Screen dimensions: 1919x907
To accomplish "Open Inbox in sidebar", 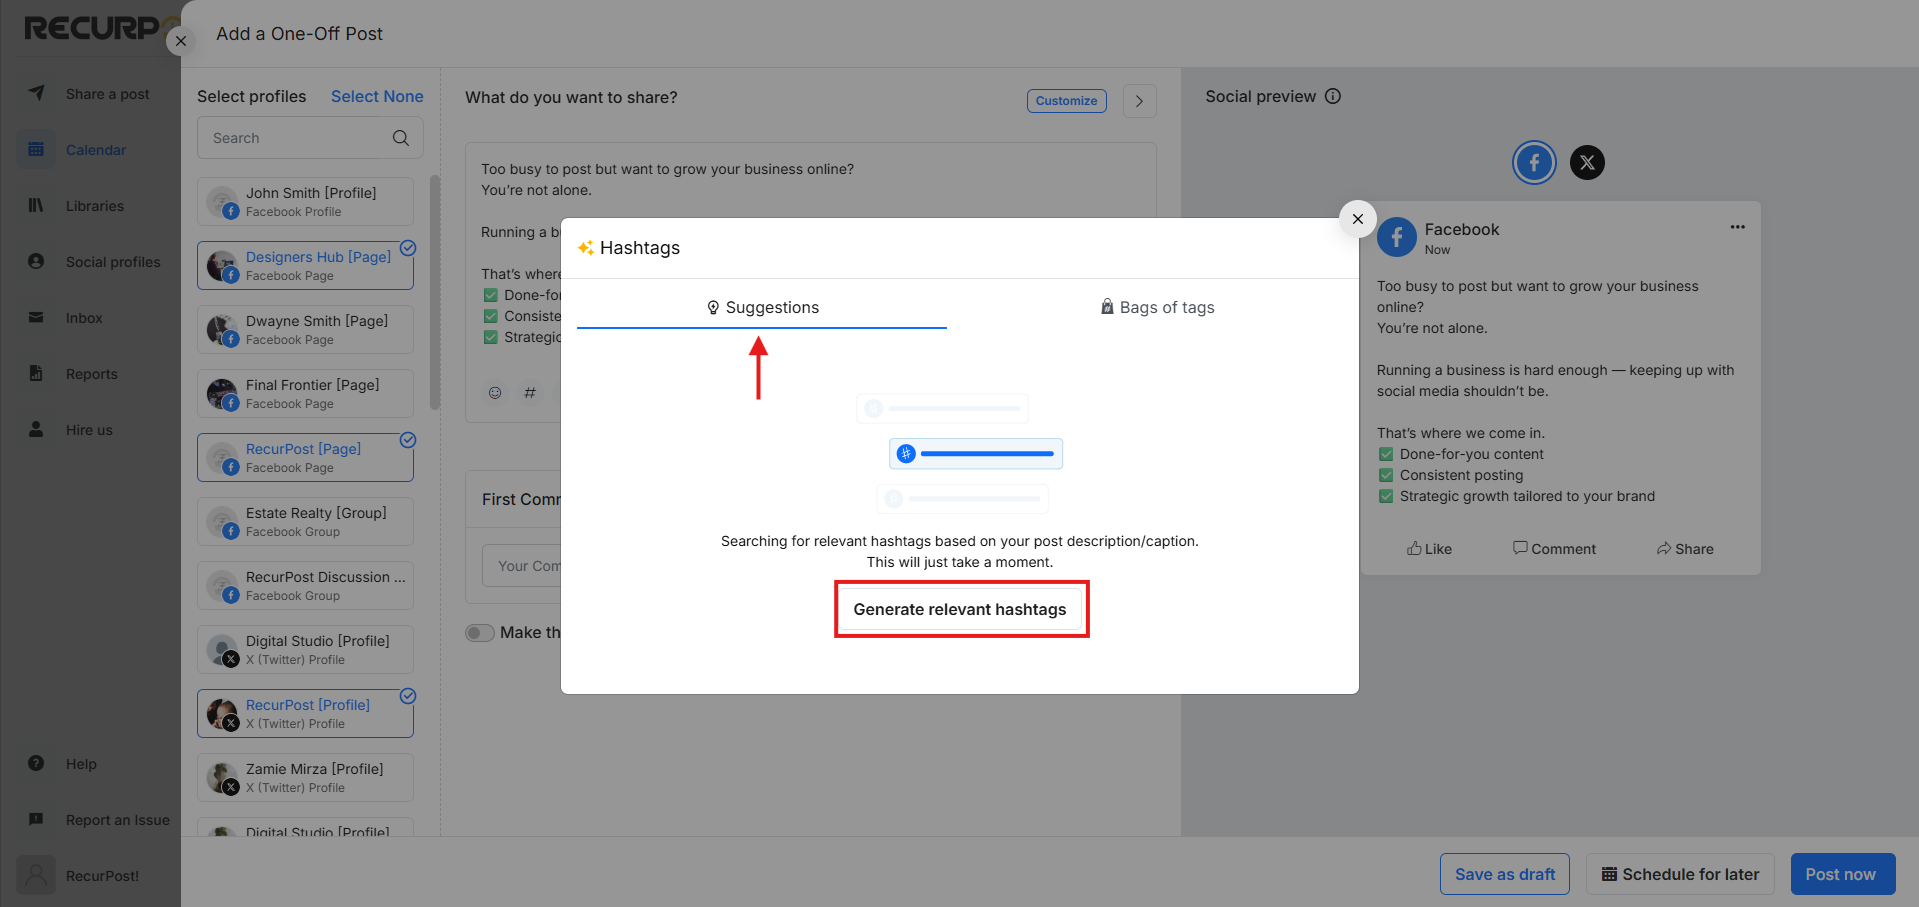I will click(84, 318).
